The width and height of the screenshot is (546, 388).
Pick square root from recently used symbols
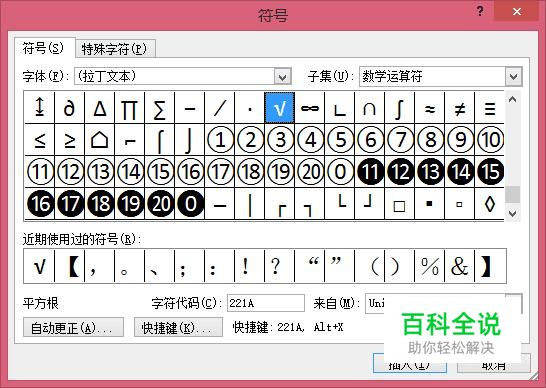coord(40,266)
